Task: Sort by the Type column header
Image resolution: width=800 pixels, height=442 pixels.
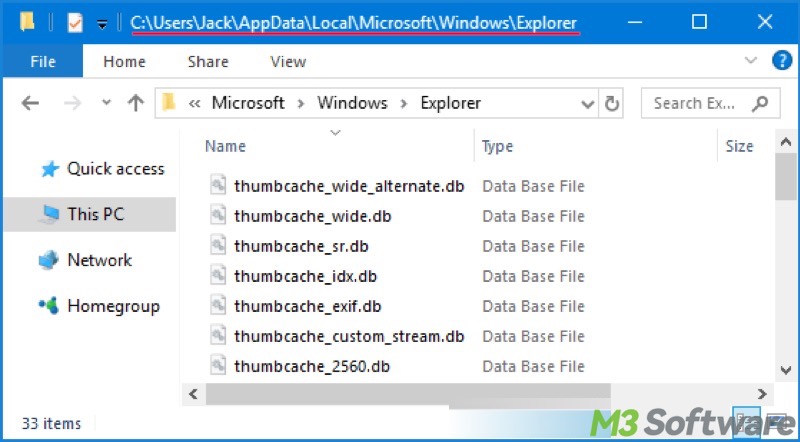Action: (x=497, y=146)
